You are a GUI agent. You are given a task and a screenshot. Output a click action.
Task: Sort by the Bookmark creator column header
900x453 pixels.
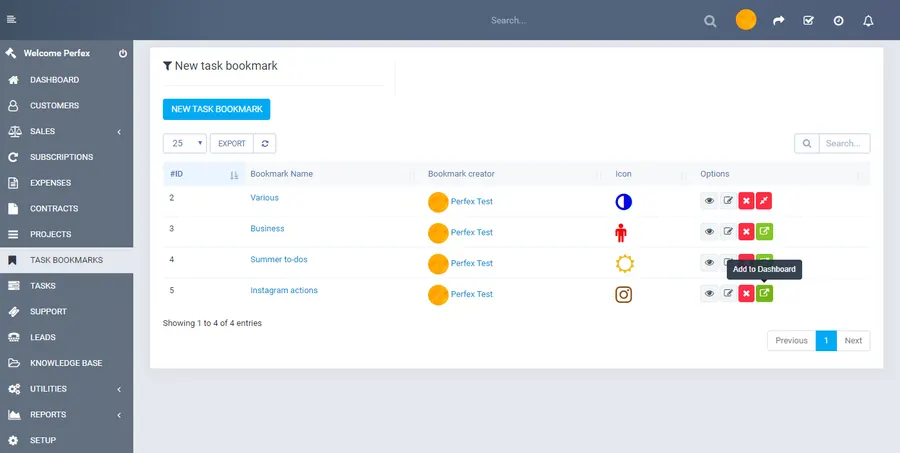[x=461, y=174]
